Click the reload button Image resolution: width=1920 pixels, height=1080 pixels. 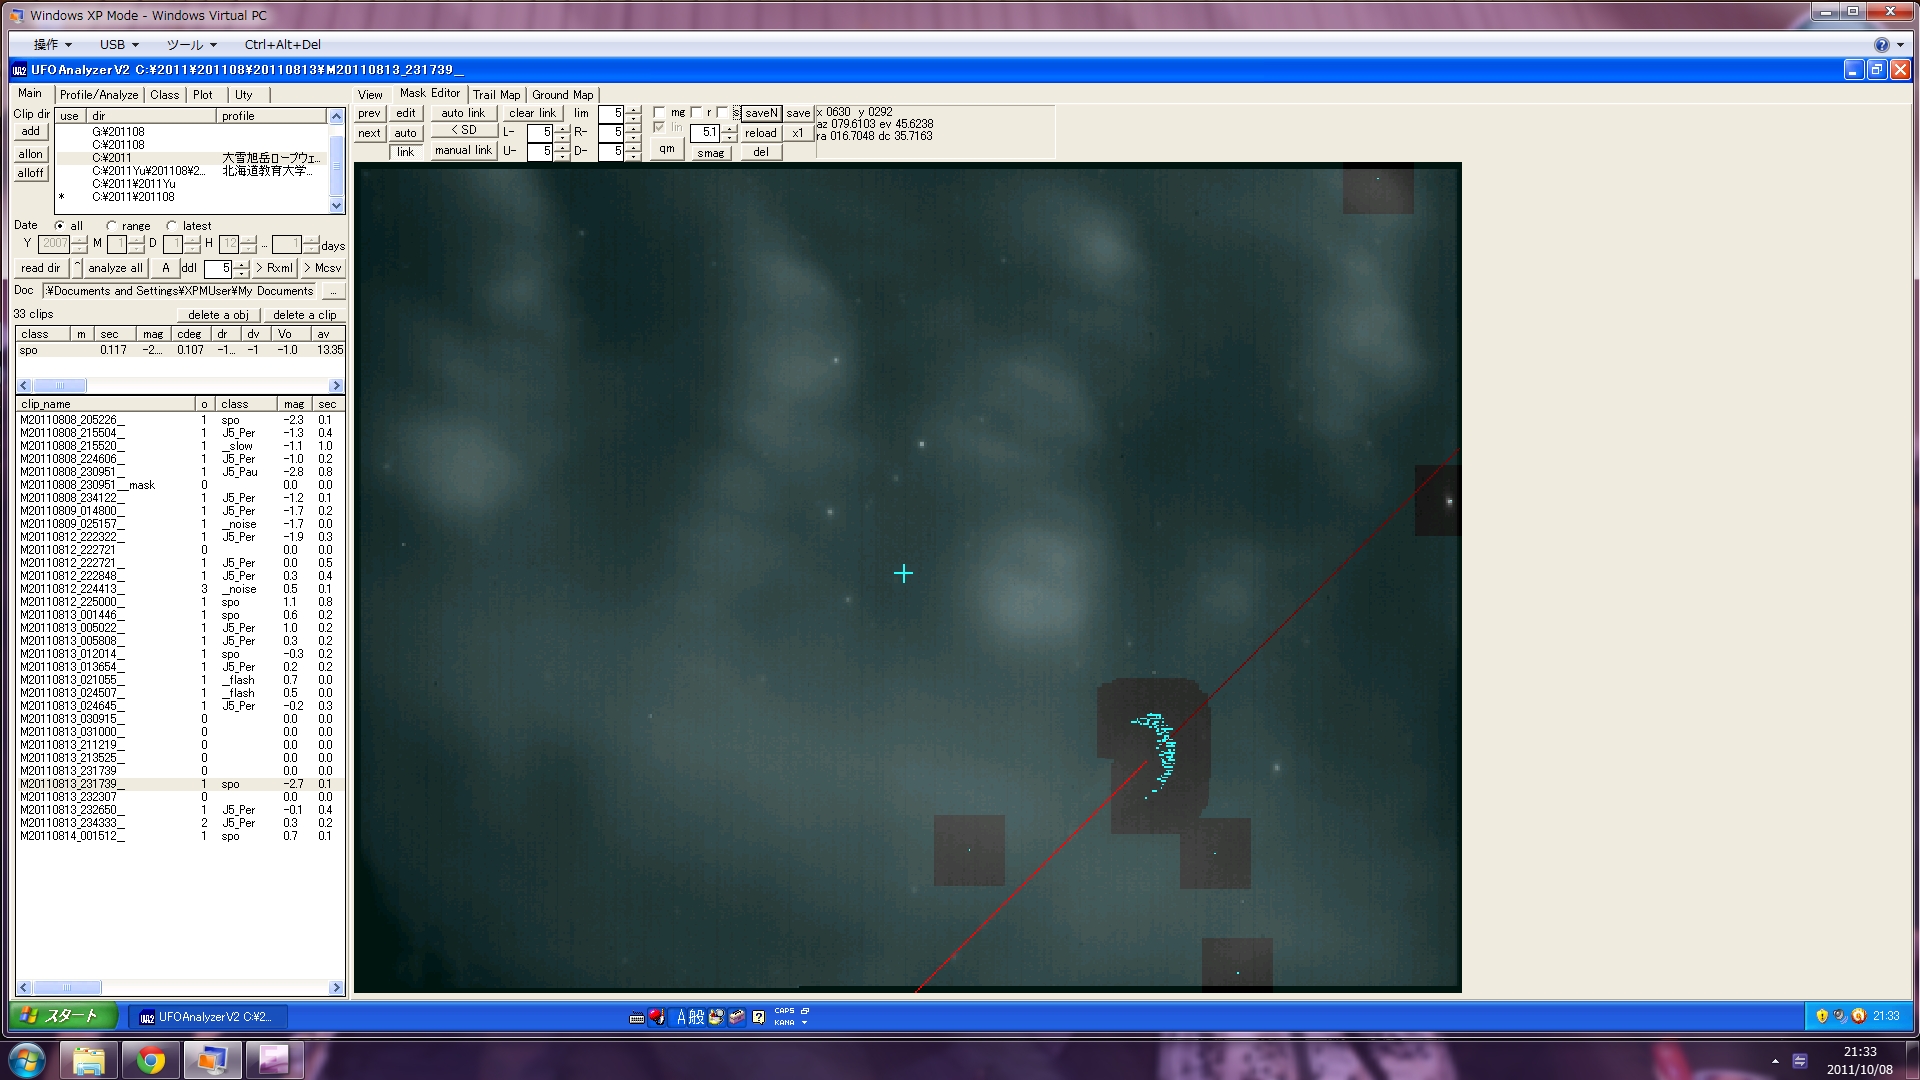761,133
